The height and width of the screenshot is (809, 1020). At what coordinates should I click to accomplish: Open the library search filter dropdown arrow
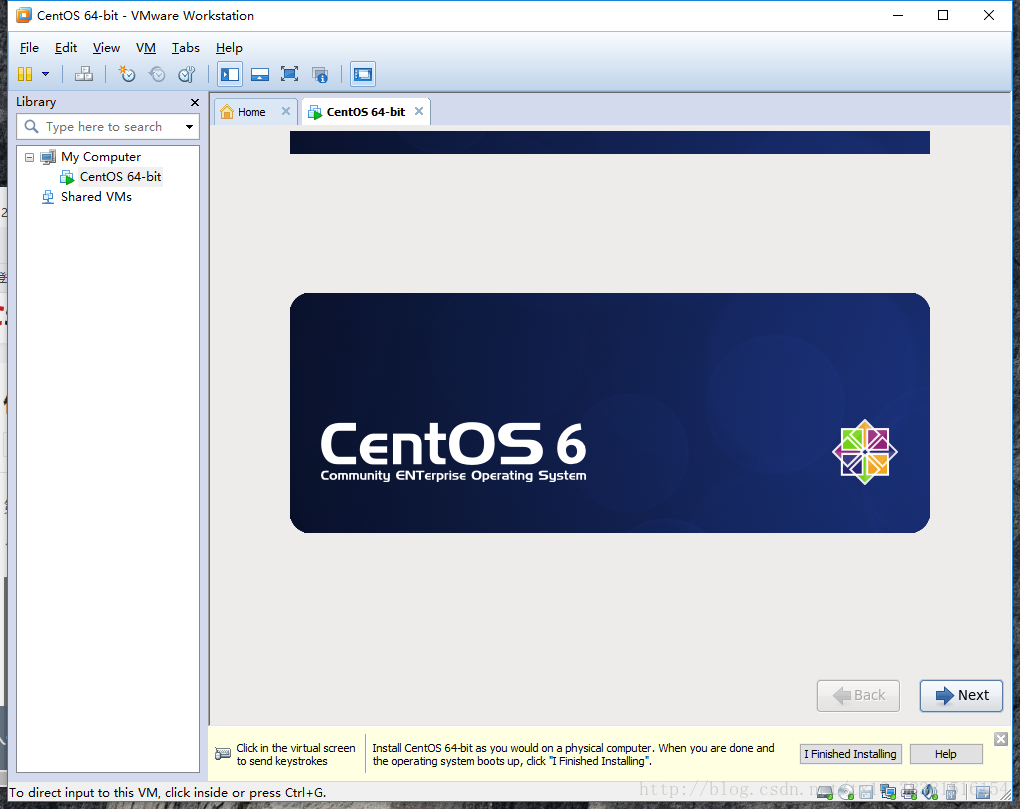click(x=189, y=127)
